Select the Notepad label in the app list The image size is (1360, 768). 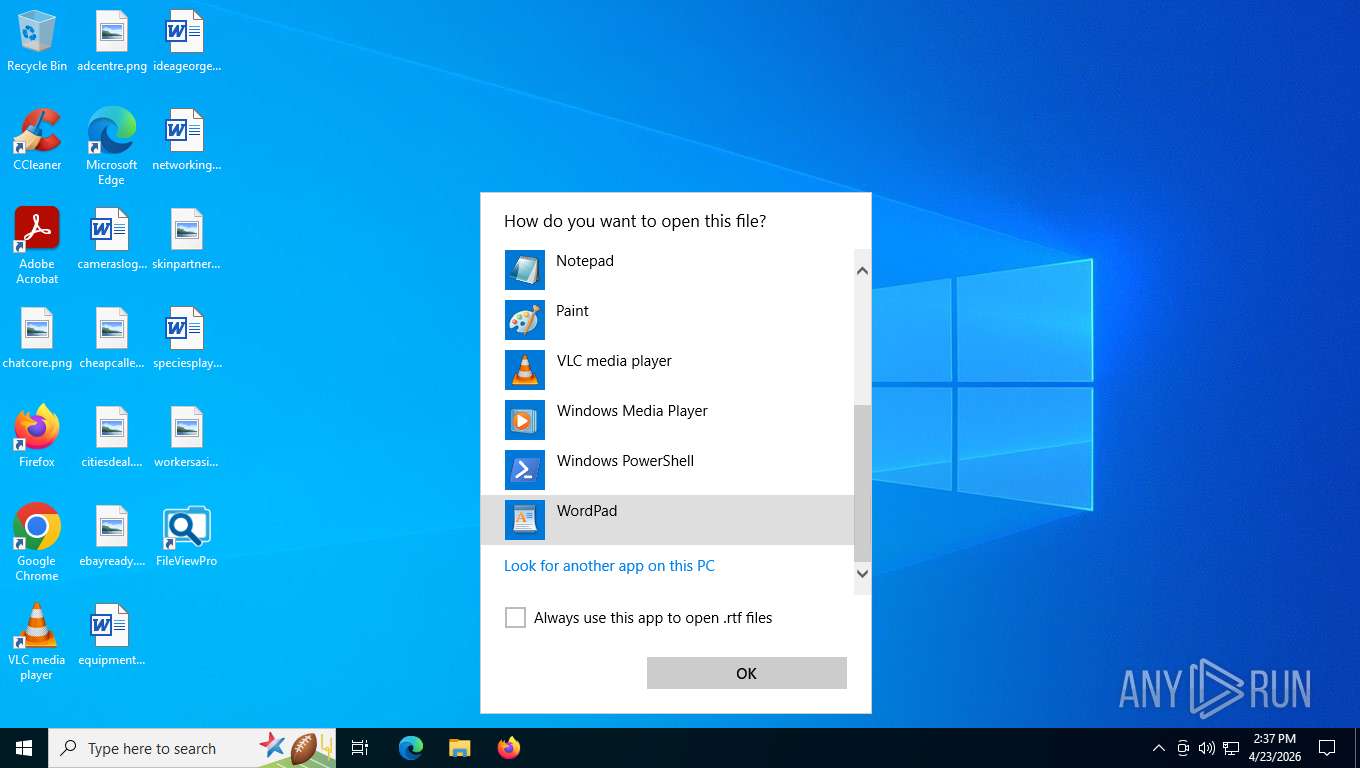[x=585, y=261]
